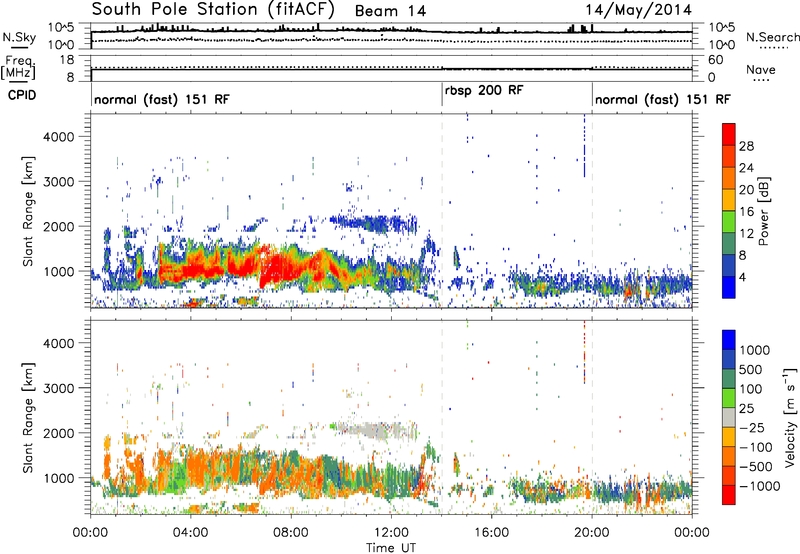Screen dimensions: 800x554
Task: Click the date '14/May/2014'
Action: click(x=638, y=10)
